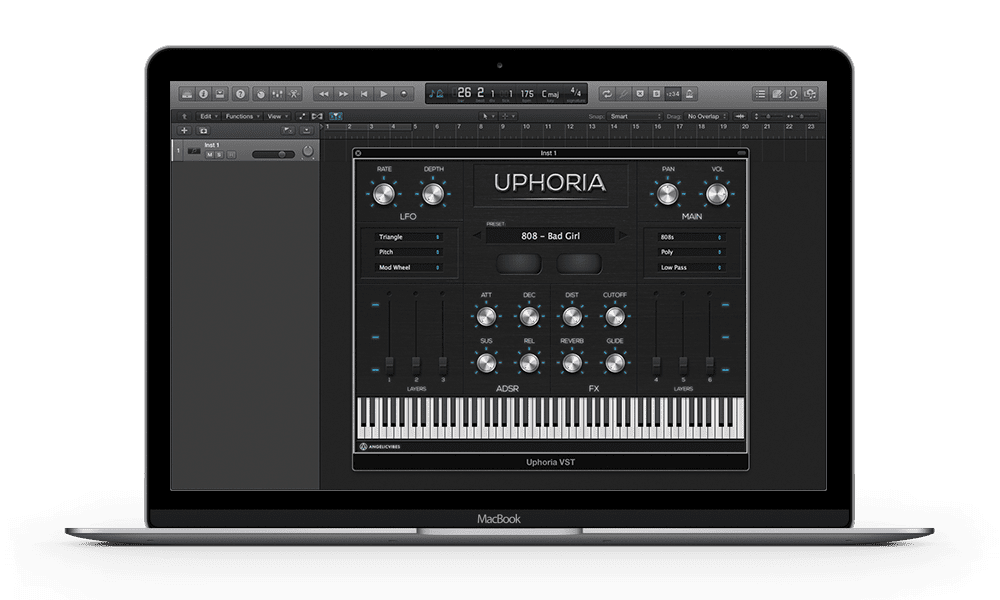Click the Inst 1 track pan knob
The image size is (1000, 600).
pyautogui.click(x=308, y=152)
